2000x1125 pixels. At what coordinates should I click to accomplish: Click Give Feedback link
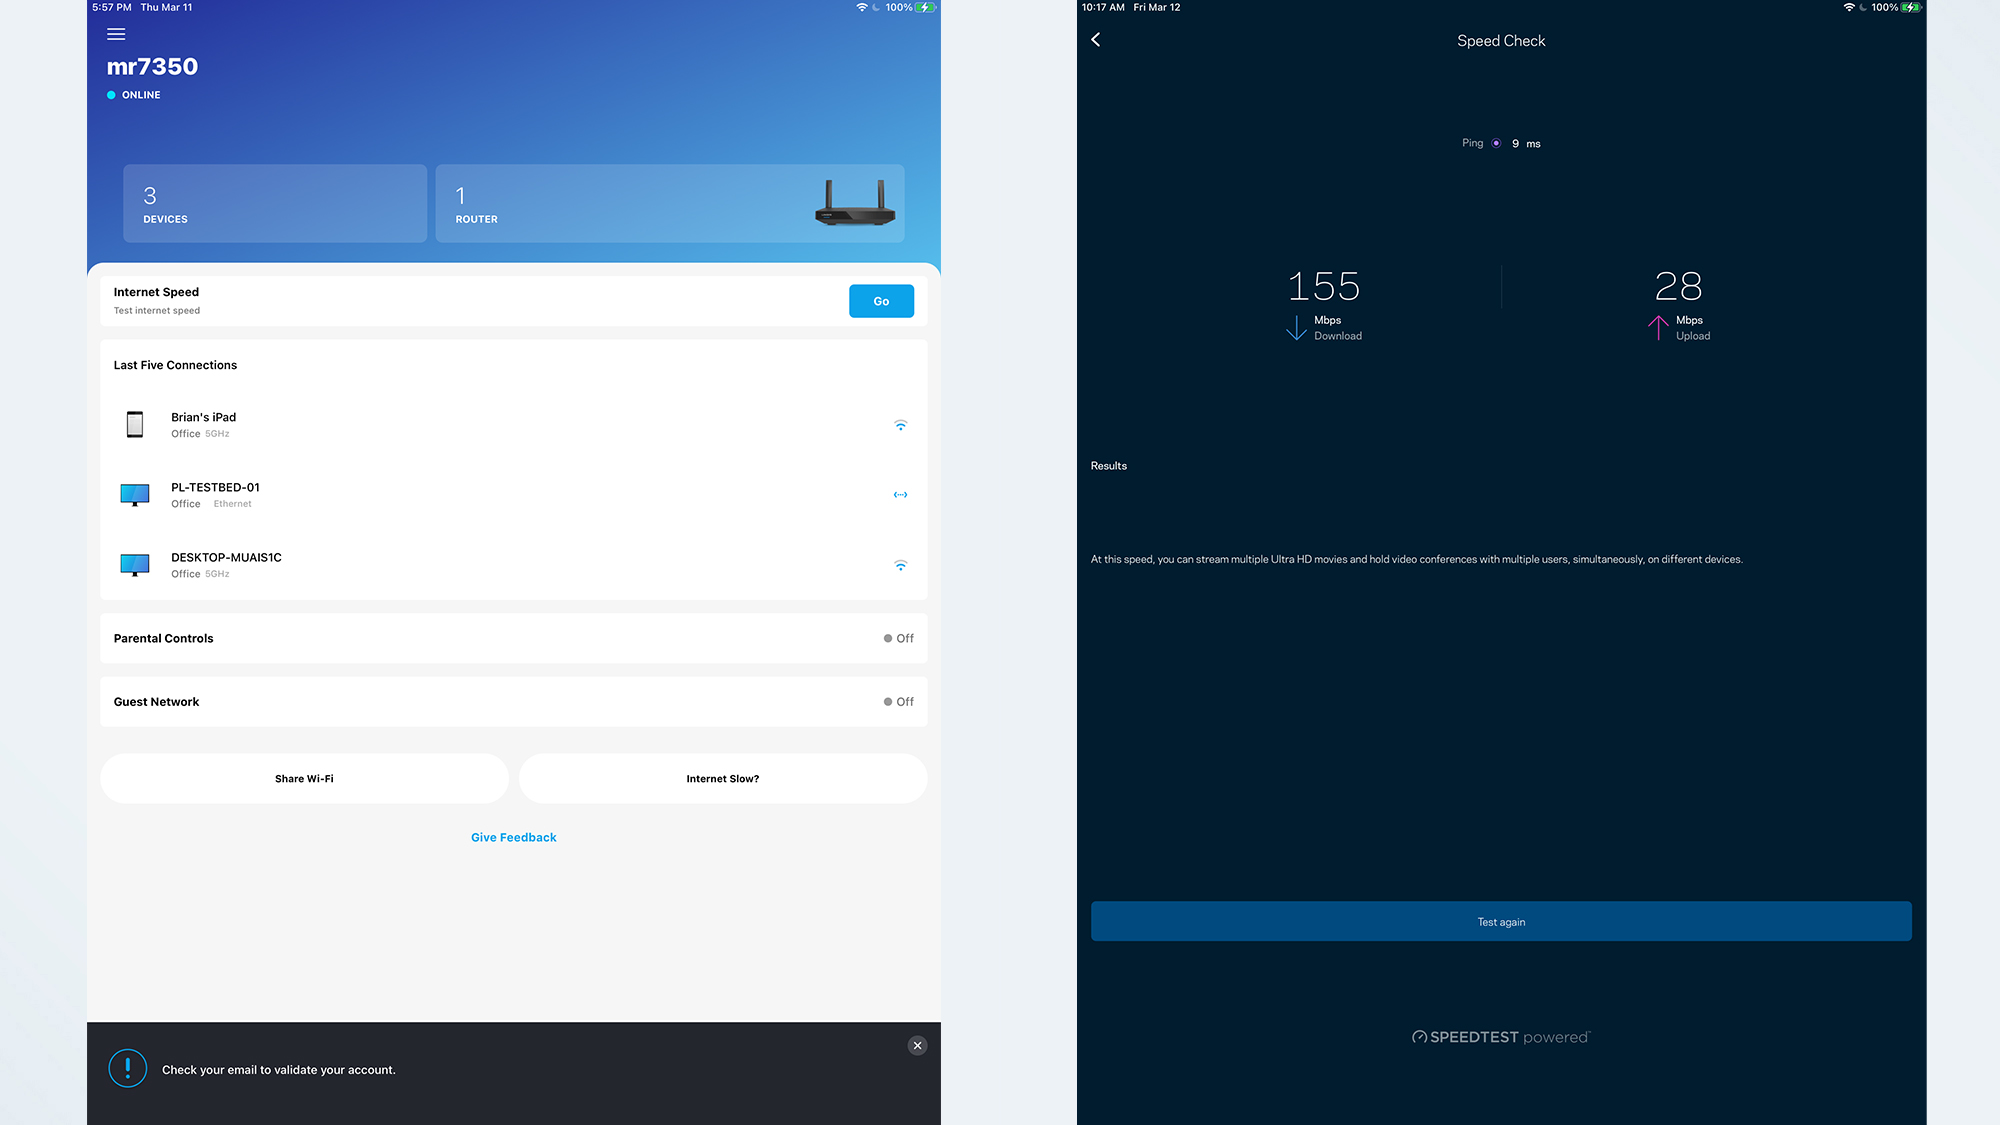(x=514, y=837)
